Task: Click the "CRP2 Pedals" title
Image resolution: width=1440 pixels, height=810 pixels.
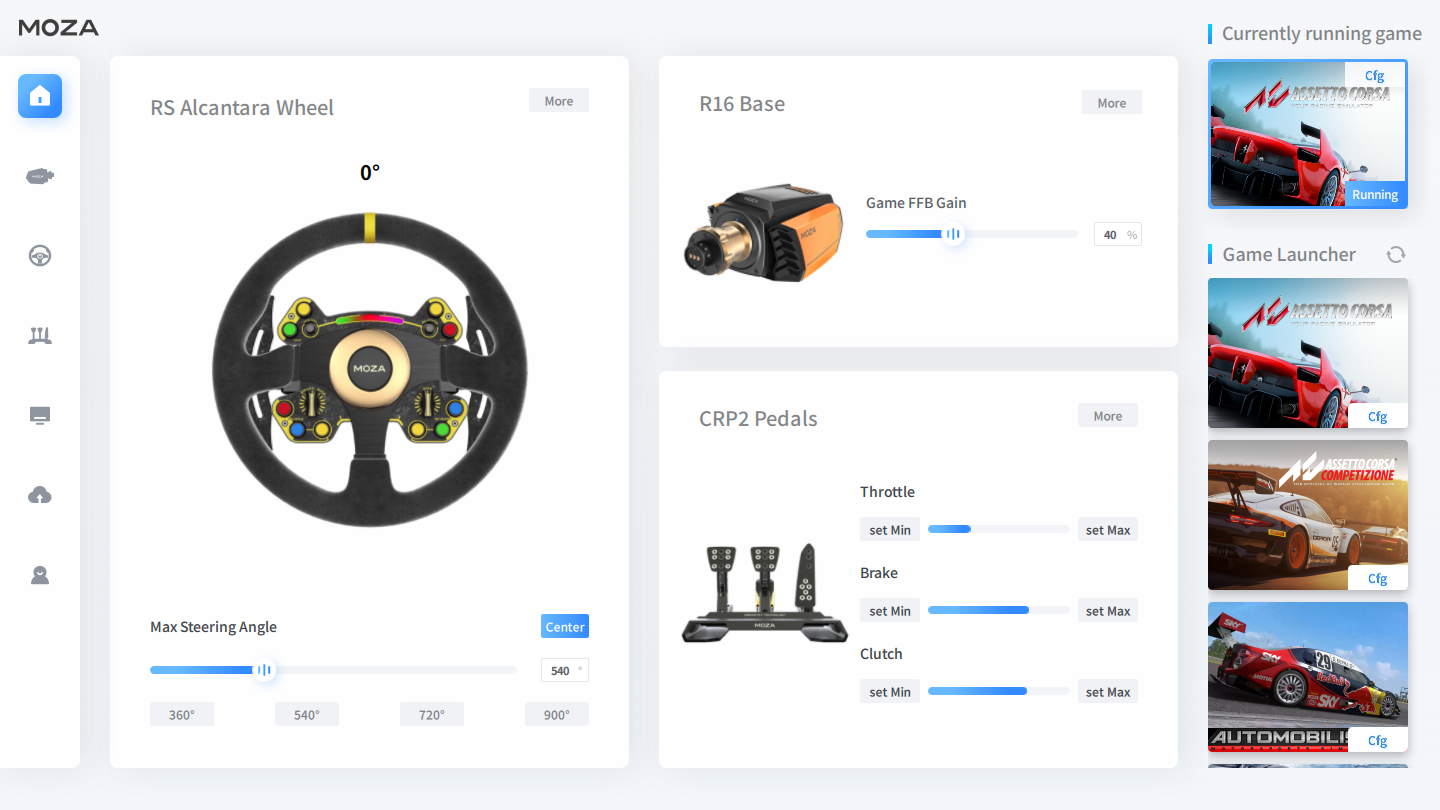Action: (758, 419)
